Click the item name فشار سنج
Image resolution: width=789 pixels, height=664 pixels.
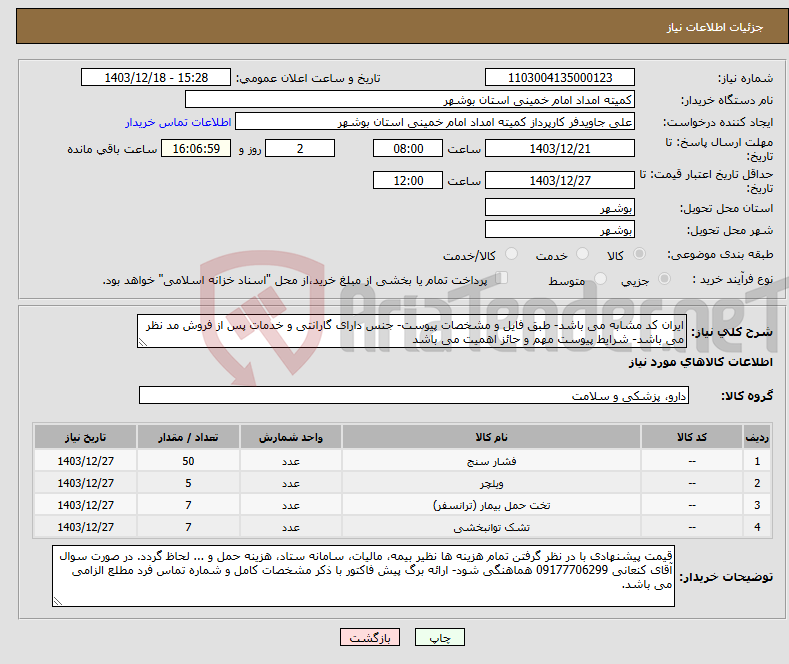pos(491,461)
